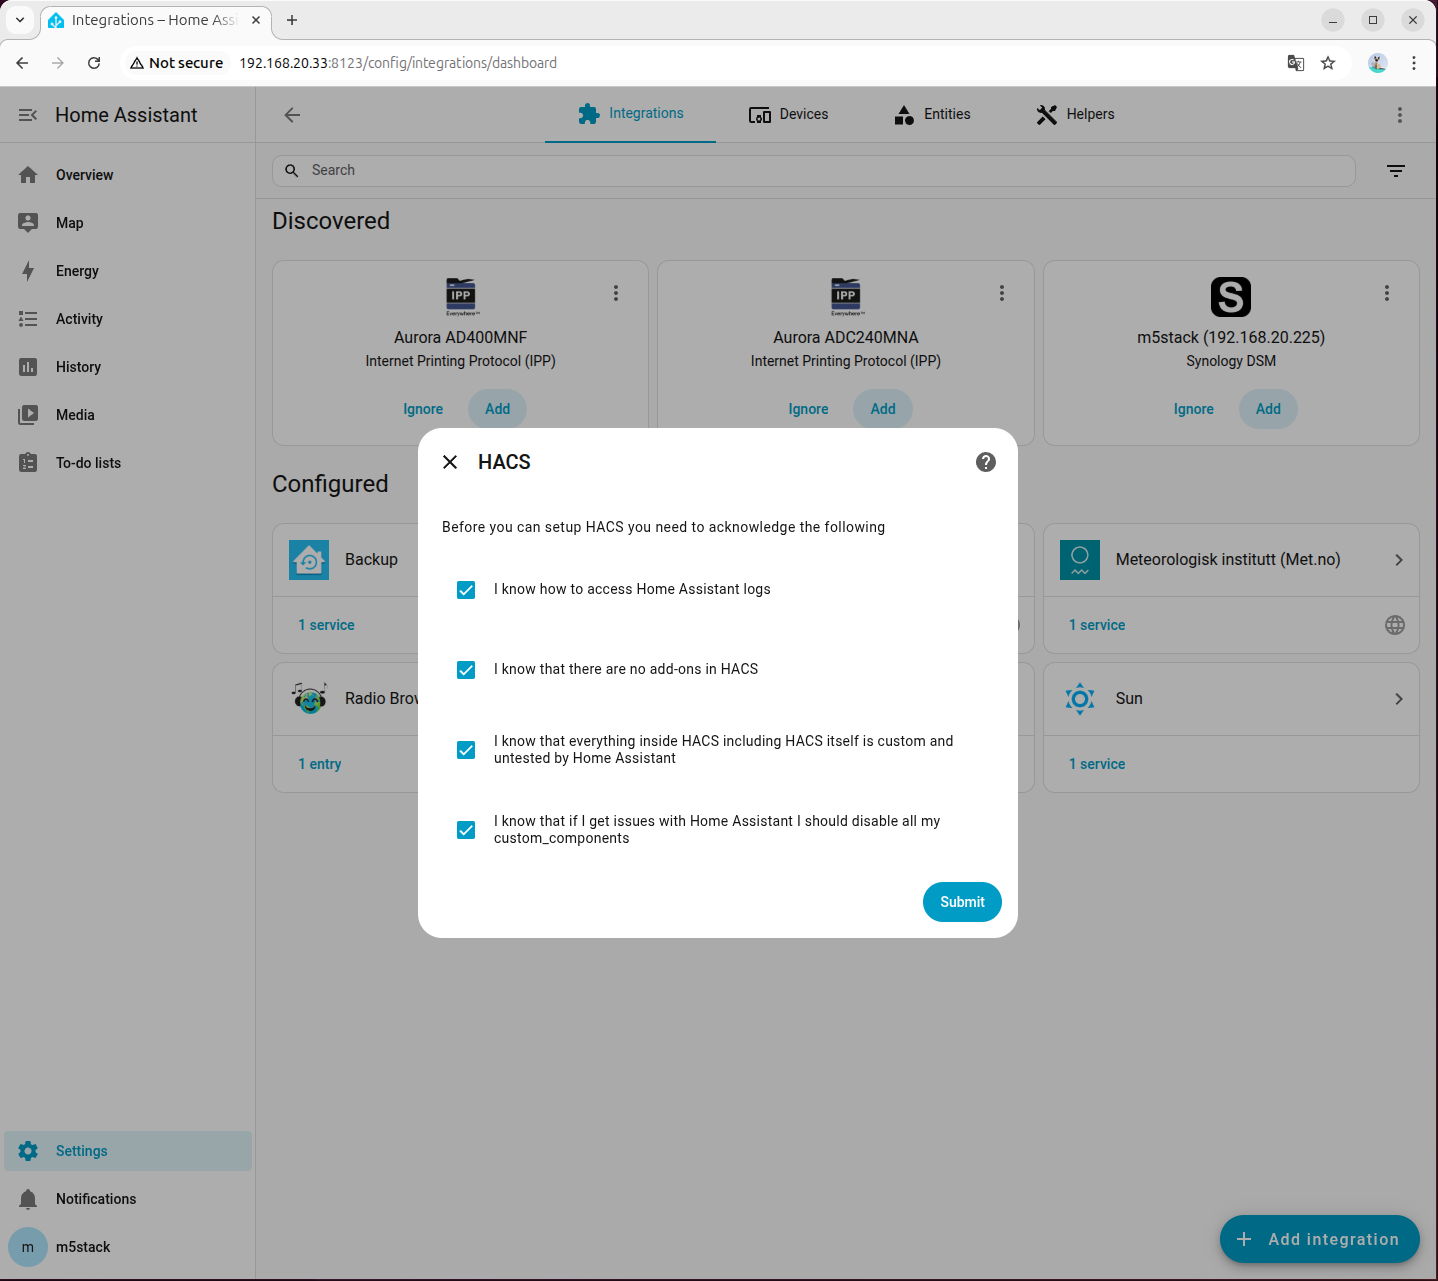This screenshot has width=1438, height=1281.
Task: Bookmark this page with star icon
Action: pos(1328,63)
